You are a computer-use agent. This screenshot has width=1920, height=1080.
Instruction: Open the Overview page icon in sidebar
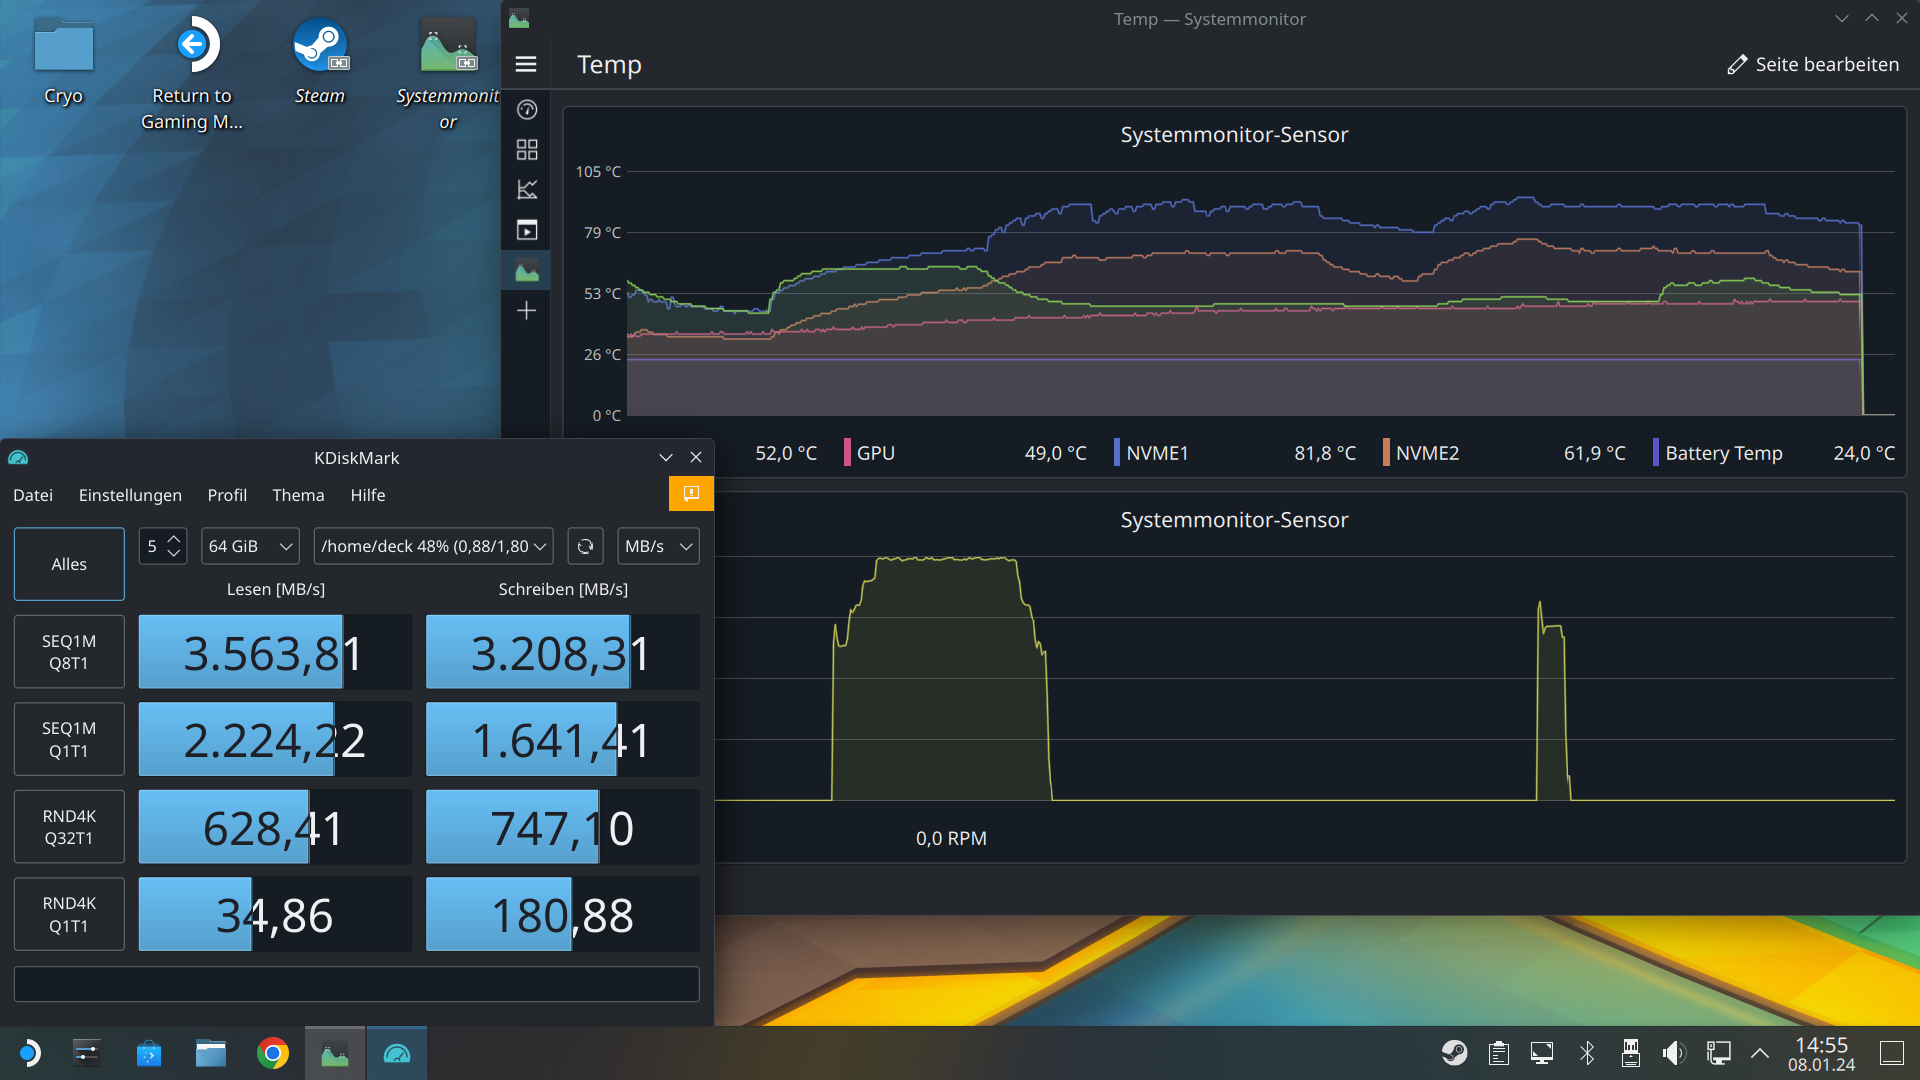click(x=527, y=110)
